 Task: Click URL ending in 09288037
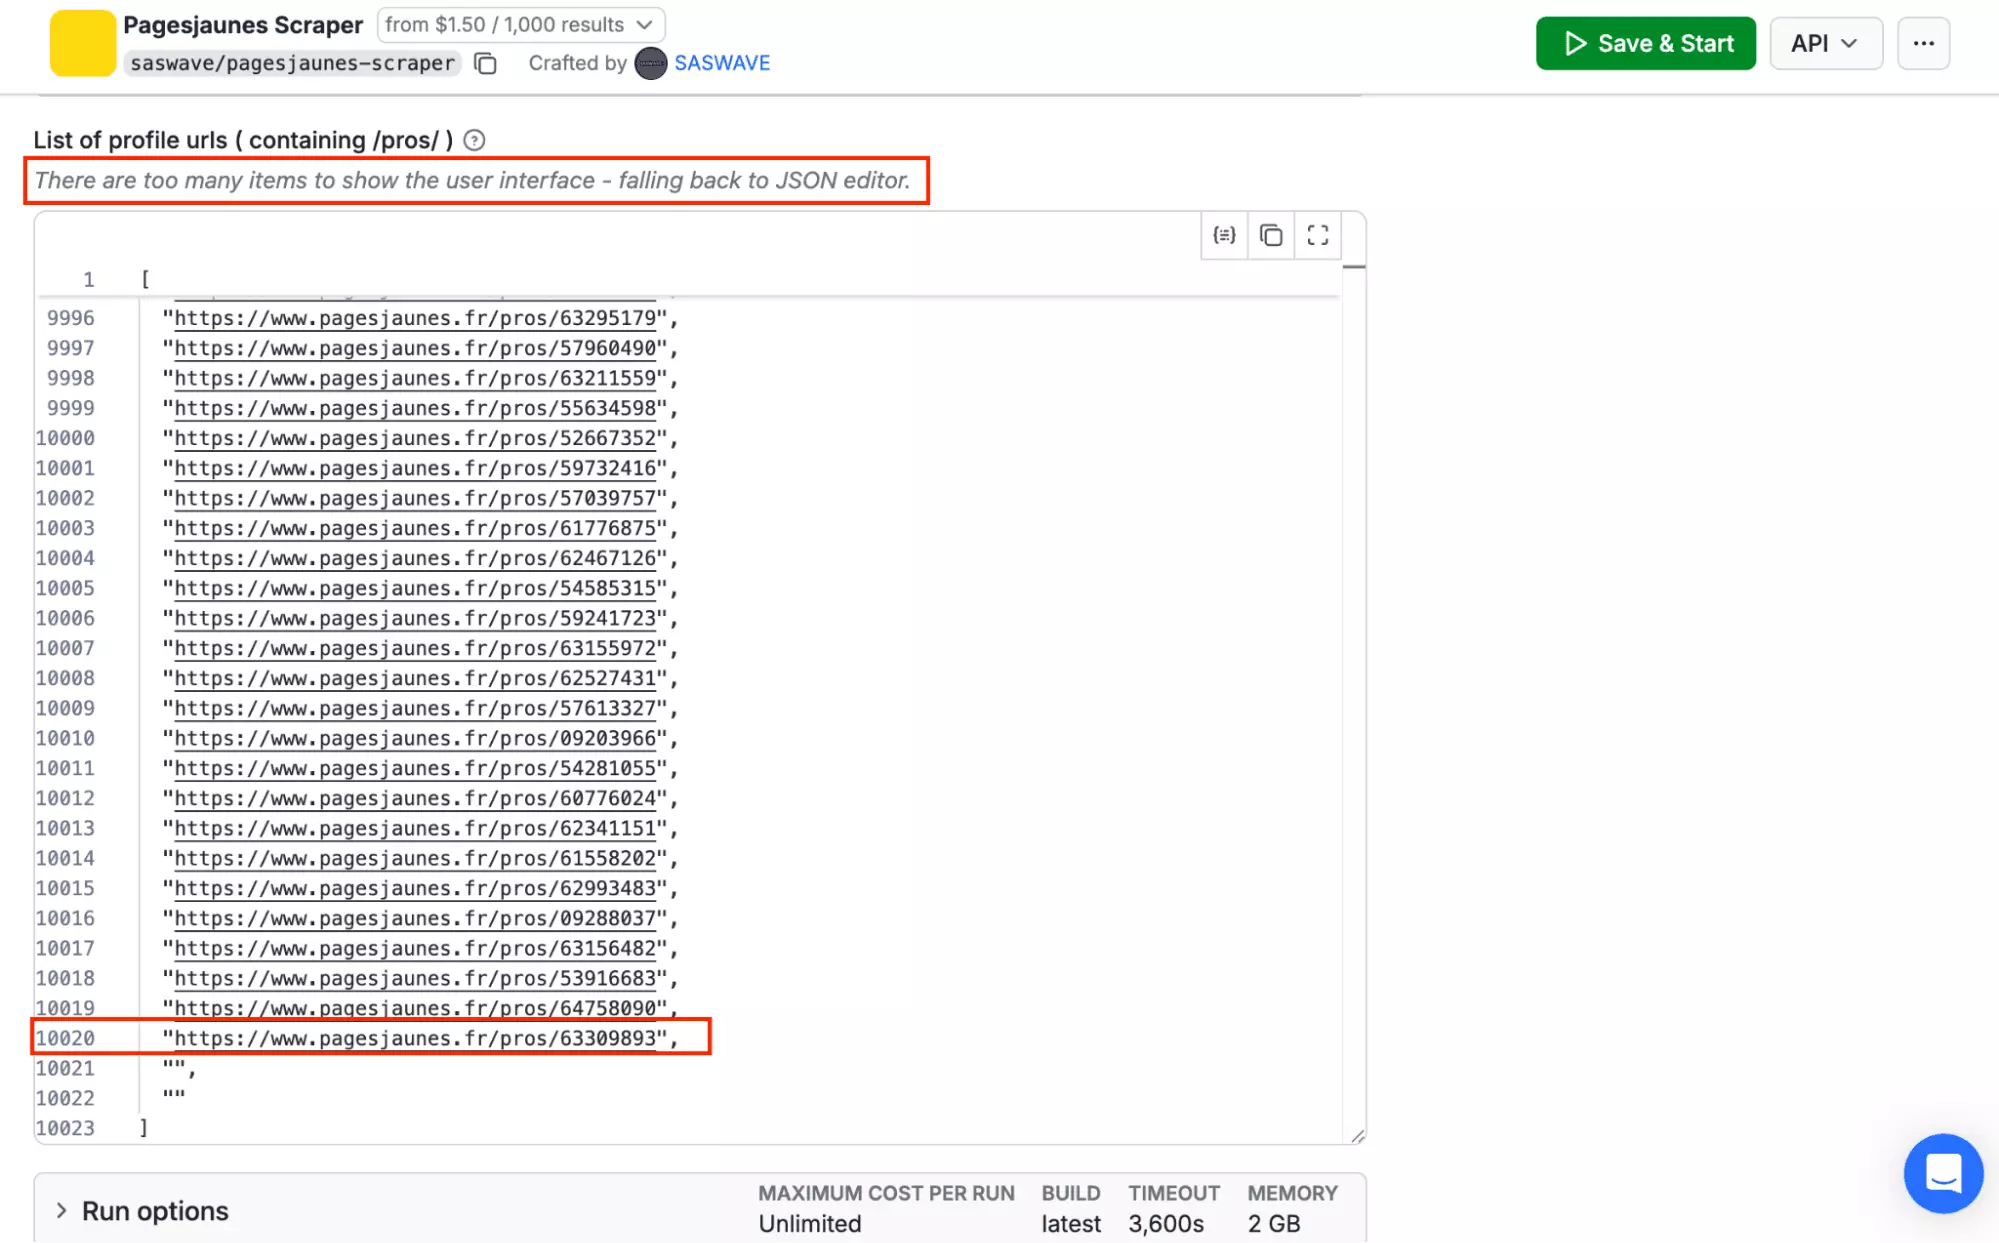(416, 918)
